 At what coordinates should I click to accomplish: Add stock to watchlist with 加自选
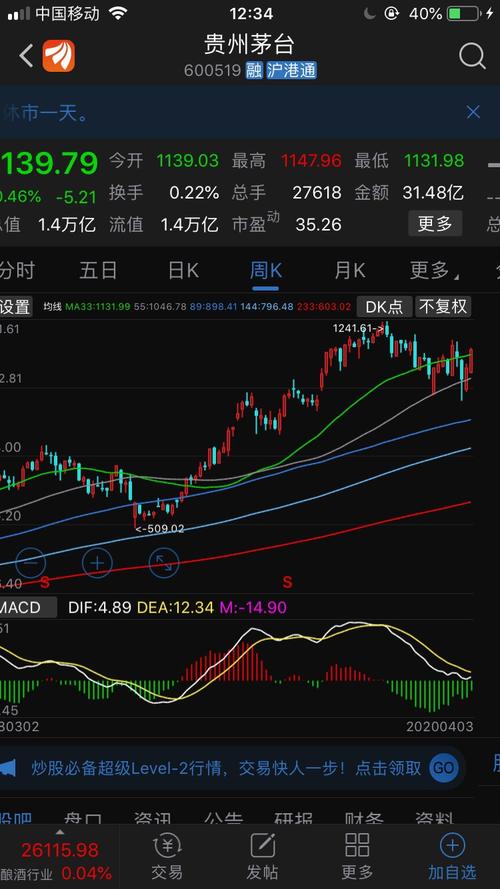point(452,856)
